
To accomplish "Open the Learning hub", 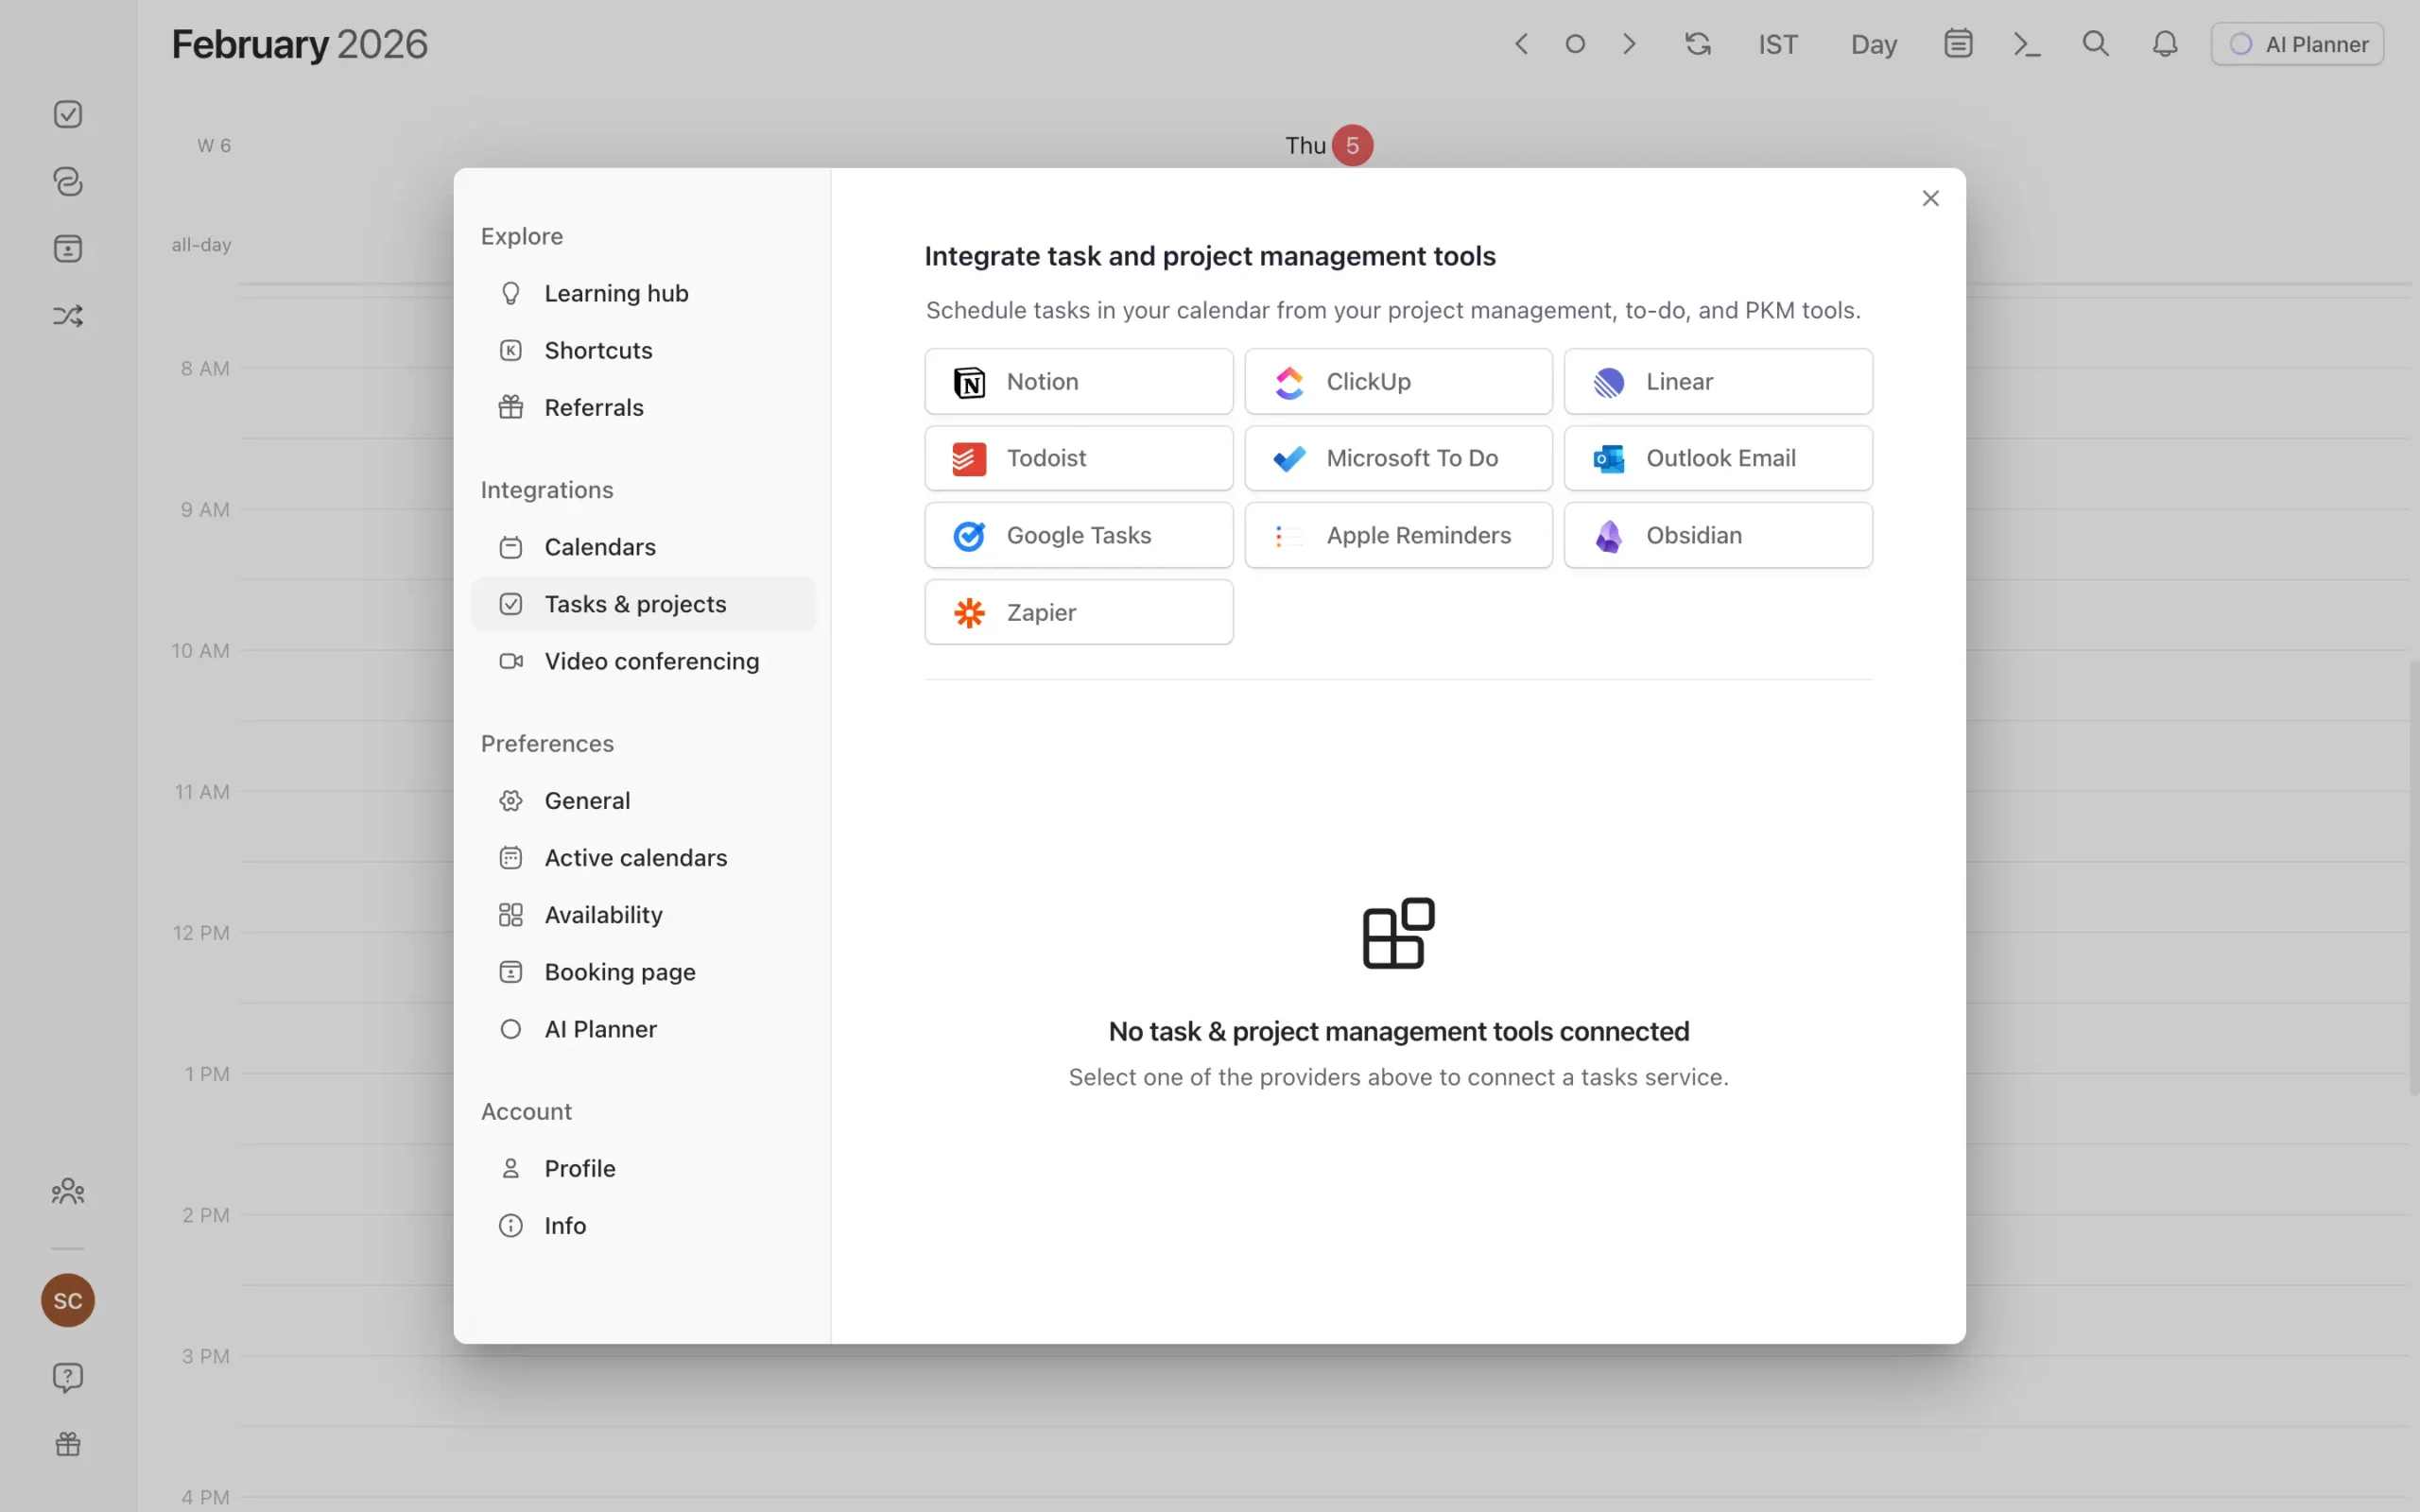I will coord(616,292).
